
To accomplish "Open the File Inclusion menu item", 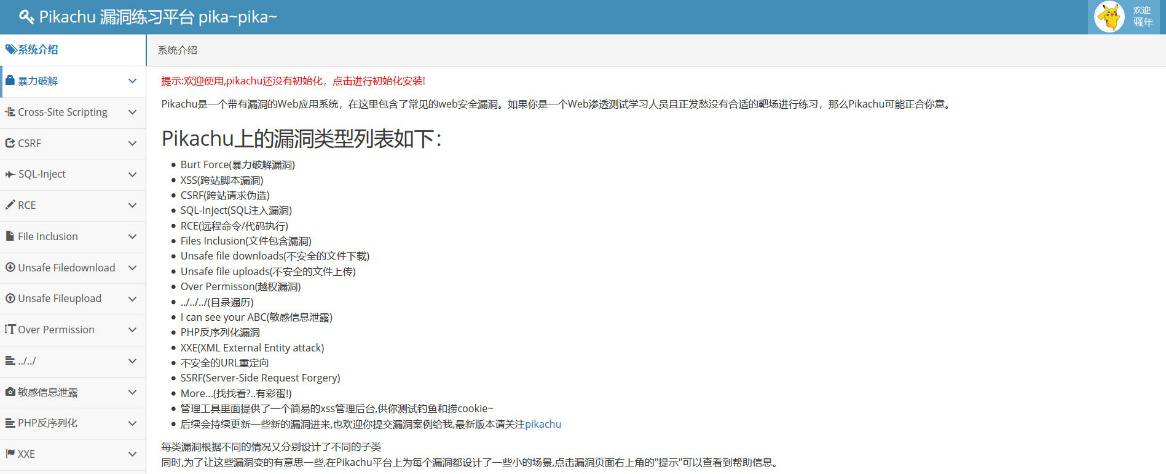I will pyautogui.click(x=73, y=237).
